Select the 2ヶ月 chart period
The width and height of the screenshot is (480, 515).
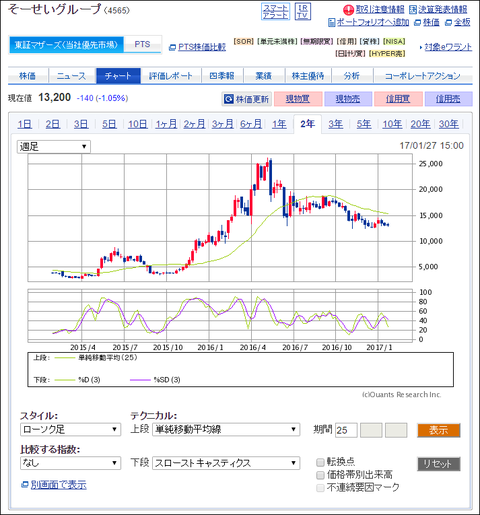click(194, 124)
